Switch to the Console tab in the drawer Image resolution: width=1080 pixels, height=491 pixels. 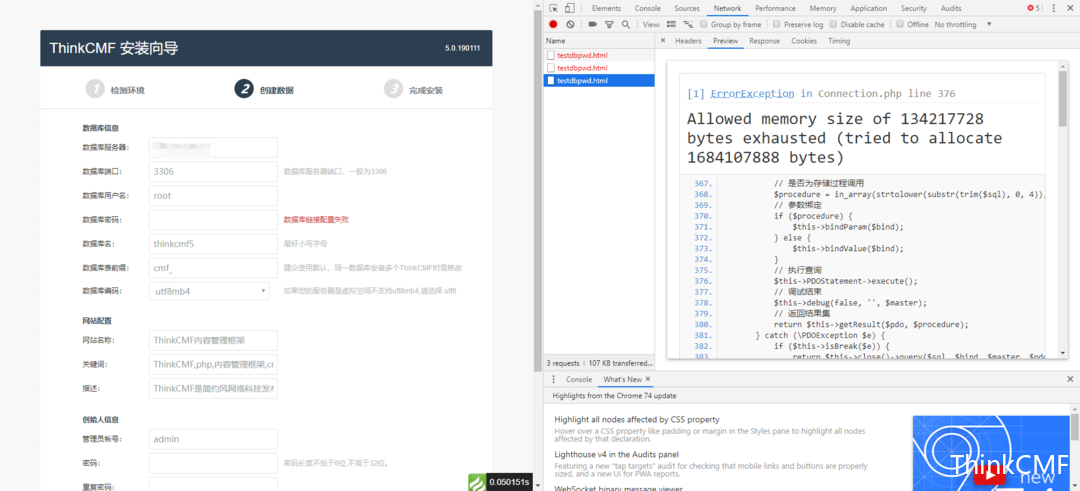click(x=579, y=379)
